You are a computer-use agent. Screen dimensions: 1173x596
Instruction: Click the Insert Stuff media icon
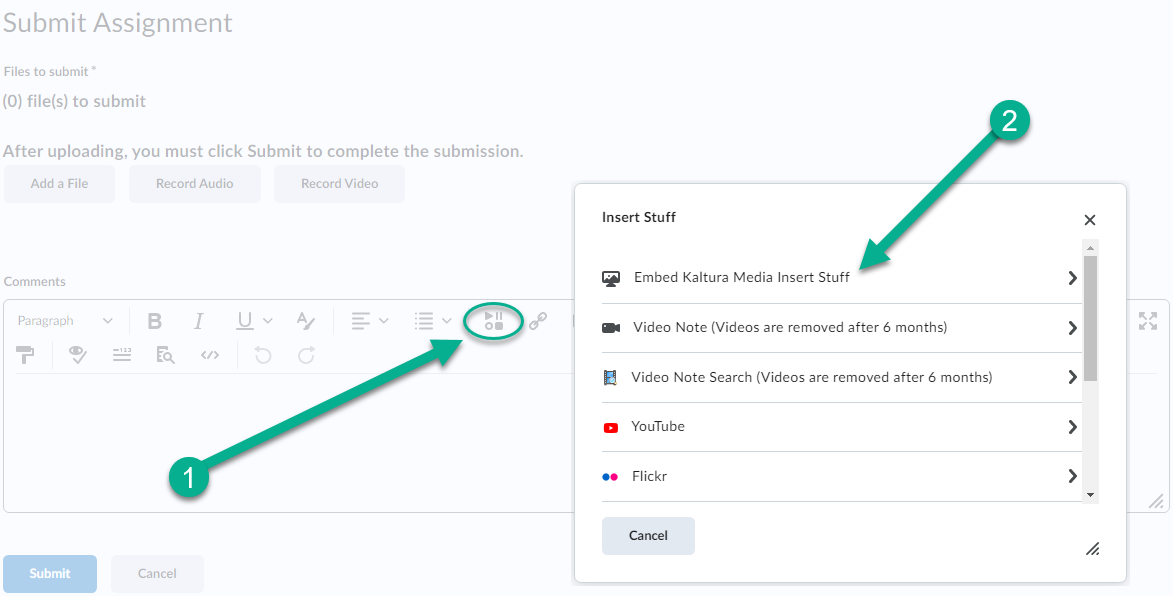(x=493, y=321)
